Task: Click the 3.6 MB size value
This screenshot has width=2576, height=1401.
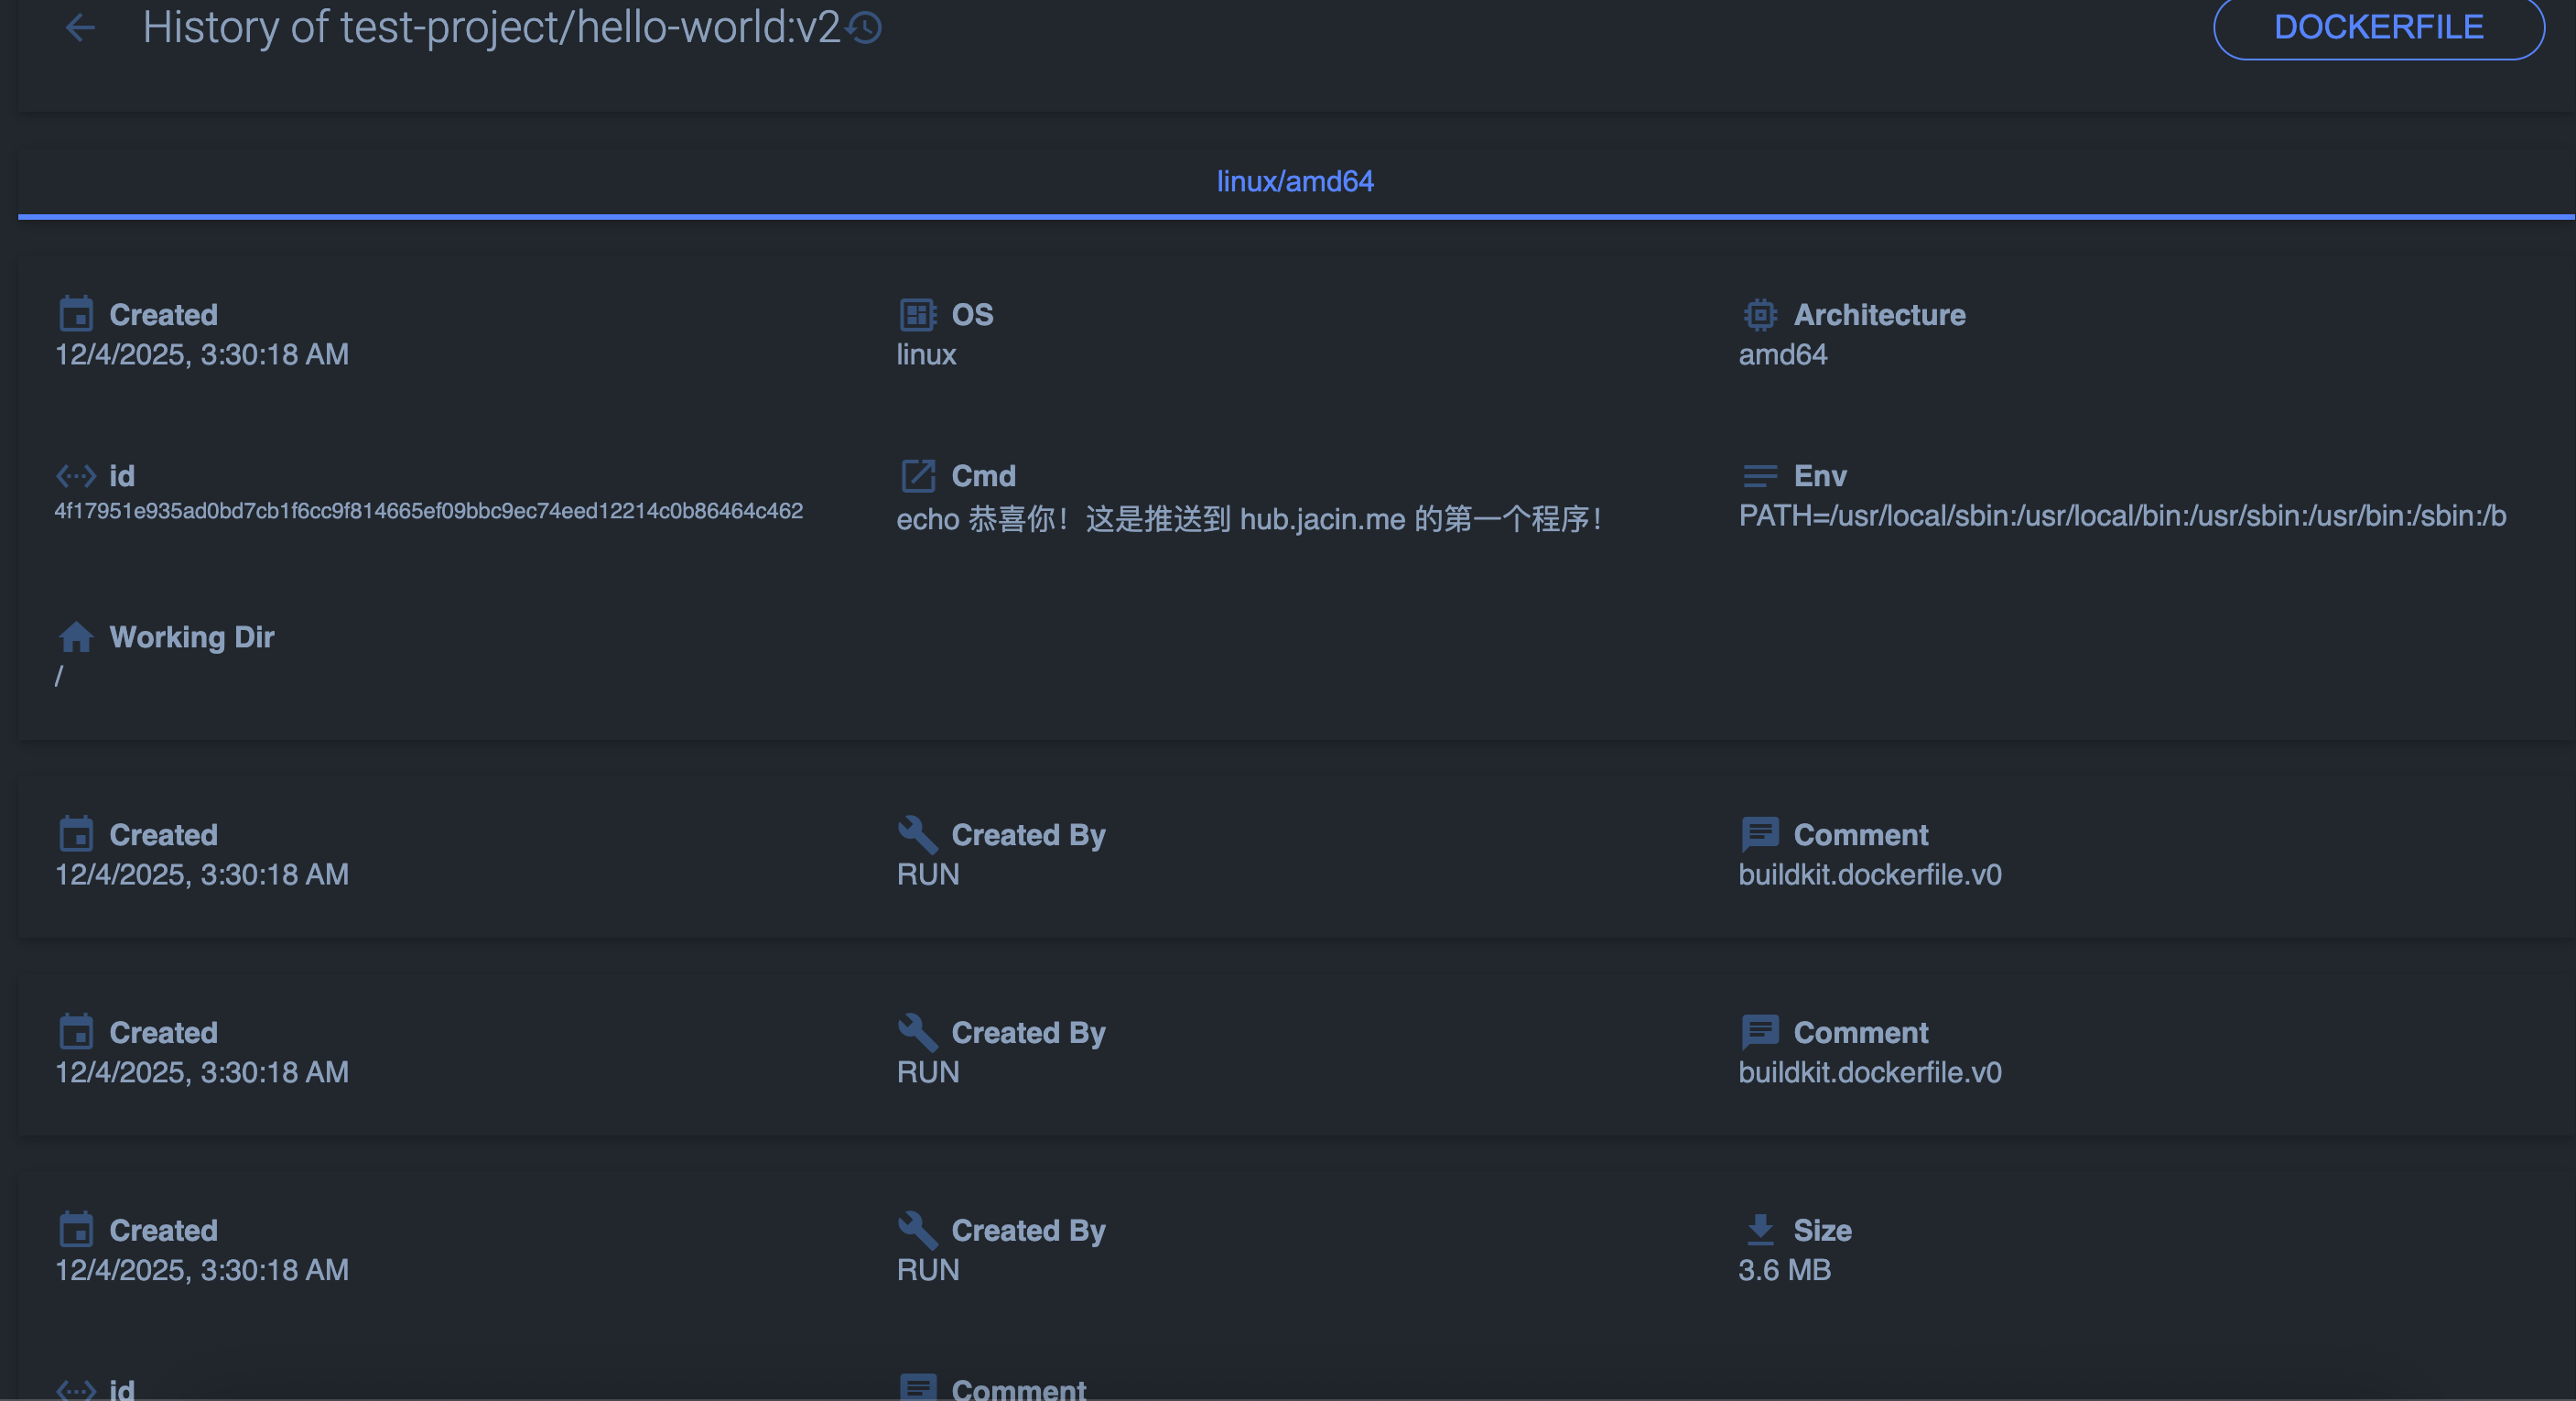Action: 1784,1269
